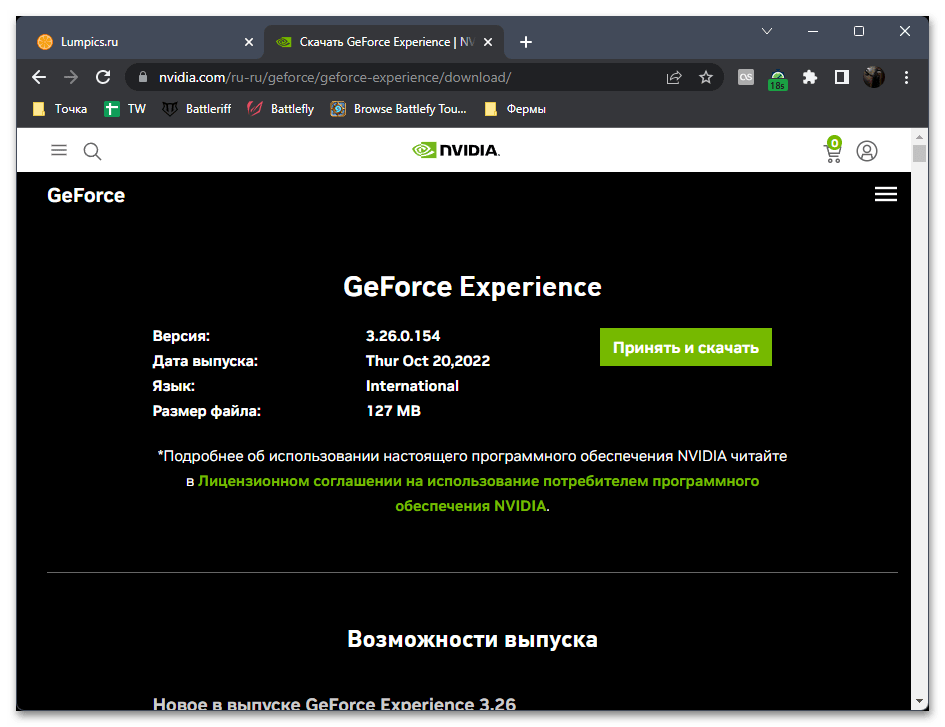
Task: Click the Версия: label
Action: coord(181,336)
